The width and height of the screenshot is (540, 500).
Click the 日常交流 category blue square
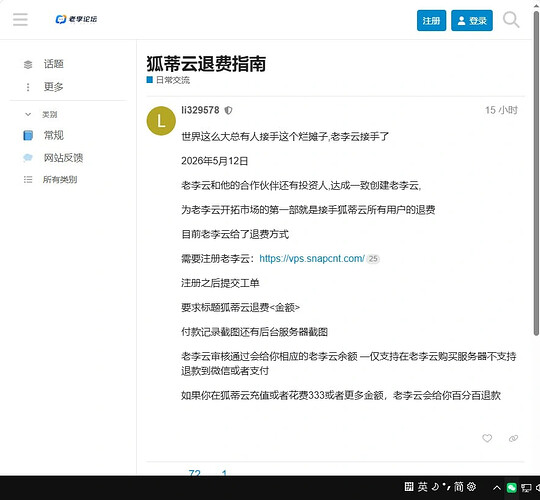(x=149, y=80)
